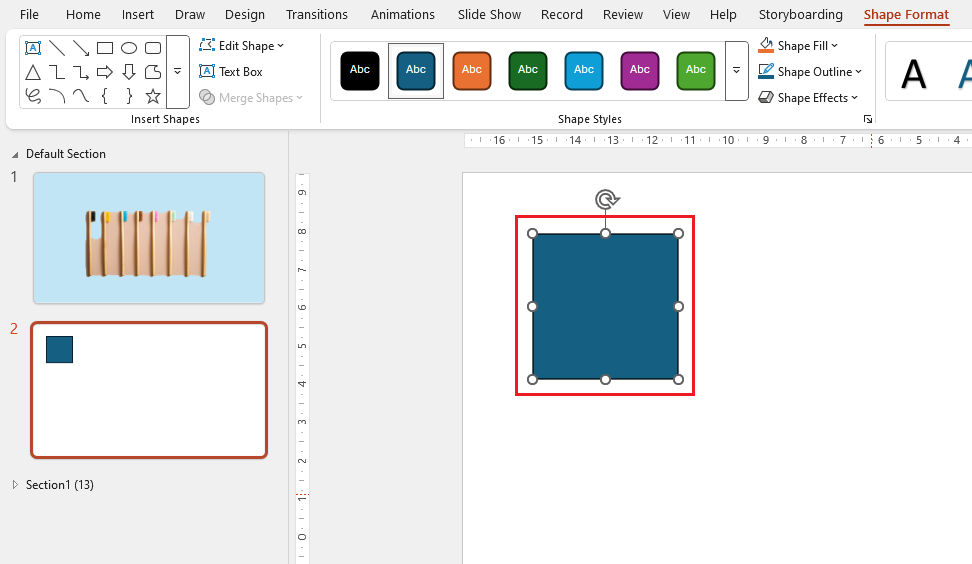Select the 5-Point Star shape
This screenshot has width=972, height=564.
(152, 96)
